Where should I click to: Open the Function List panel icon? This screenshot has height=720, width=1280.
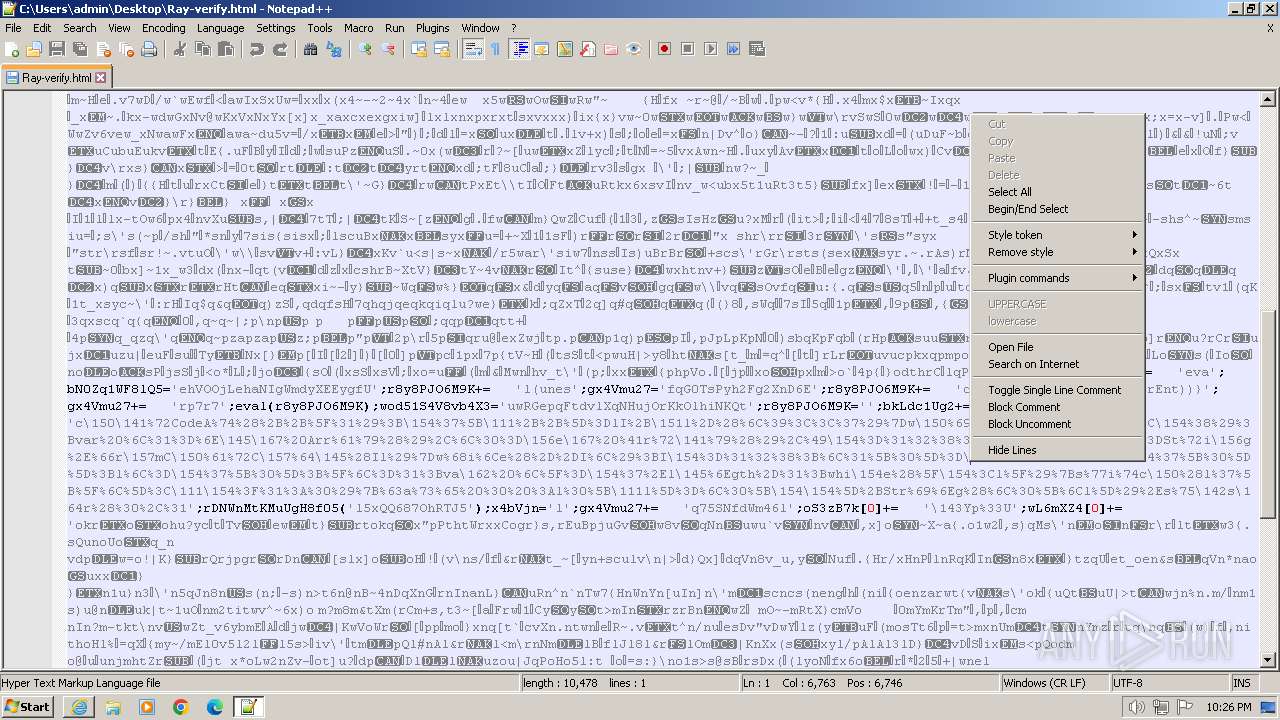[x=587, y=49]
